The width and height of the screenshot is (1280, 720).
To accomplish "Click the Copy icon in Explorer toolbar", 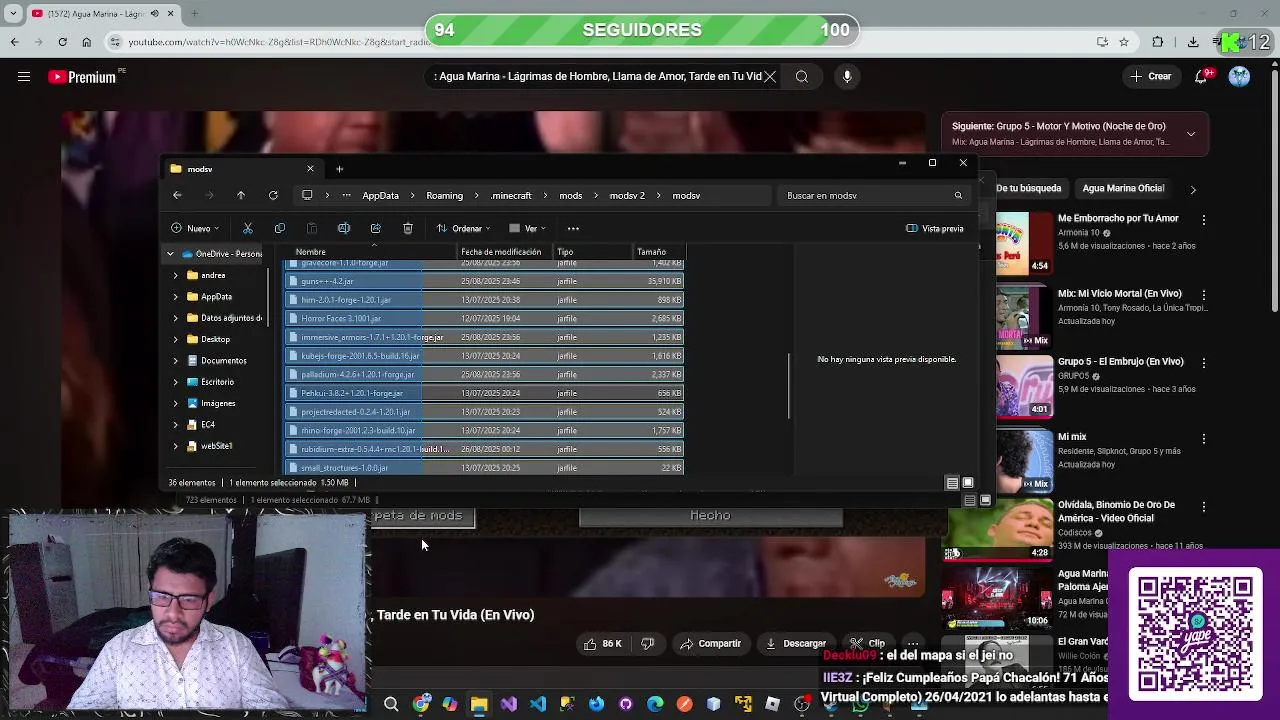I will pos(280,228).
